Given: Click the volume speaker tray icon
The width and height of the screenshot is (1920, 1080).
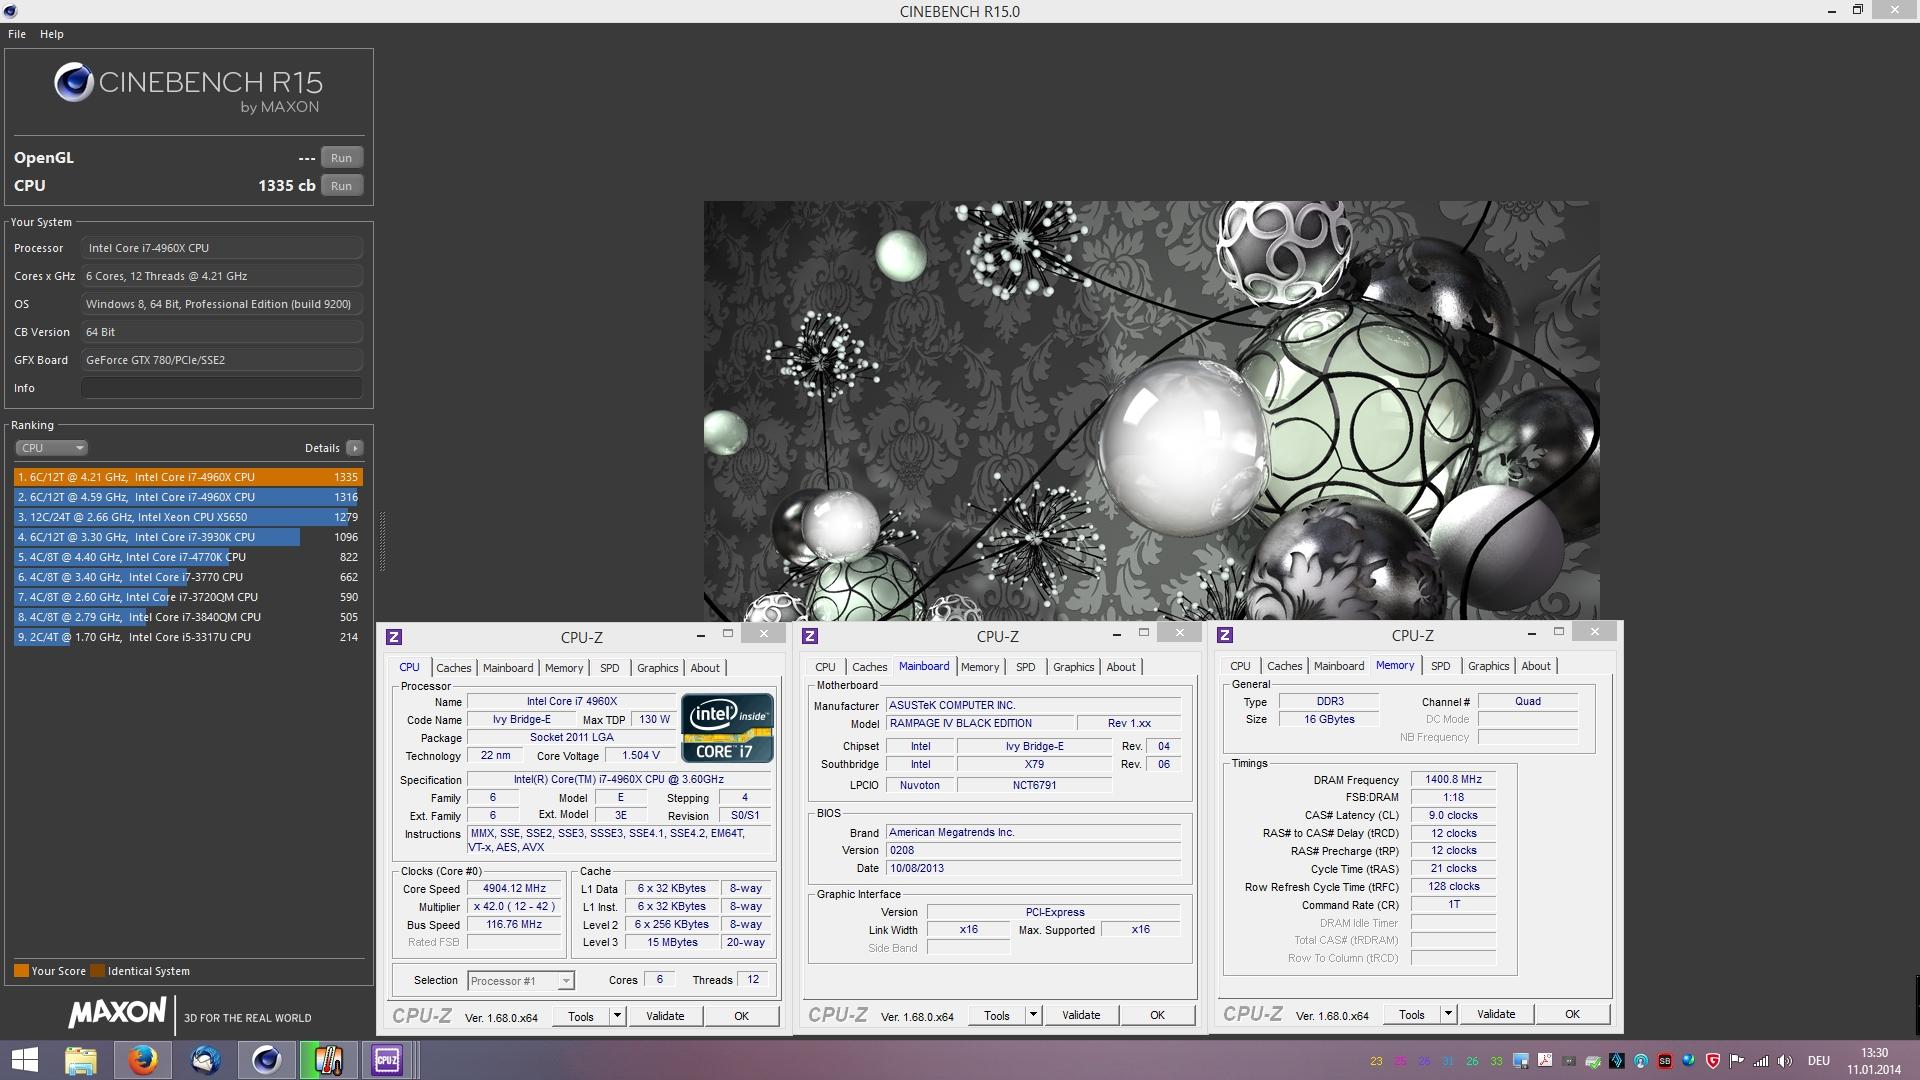Looking at the screenshot, I should 1785,1061.
